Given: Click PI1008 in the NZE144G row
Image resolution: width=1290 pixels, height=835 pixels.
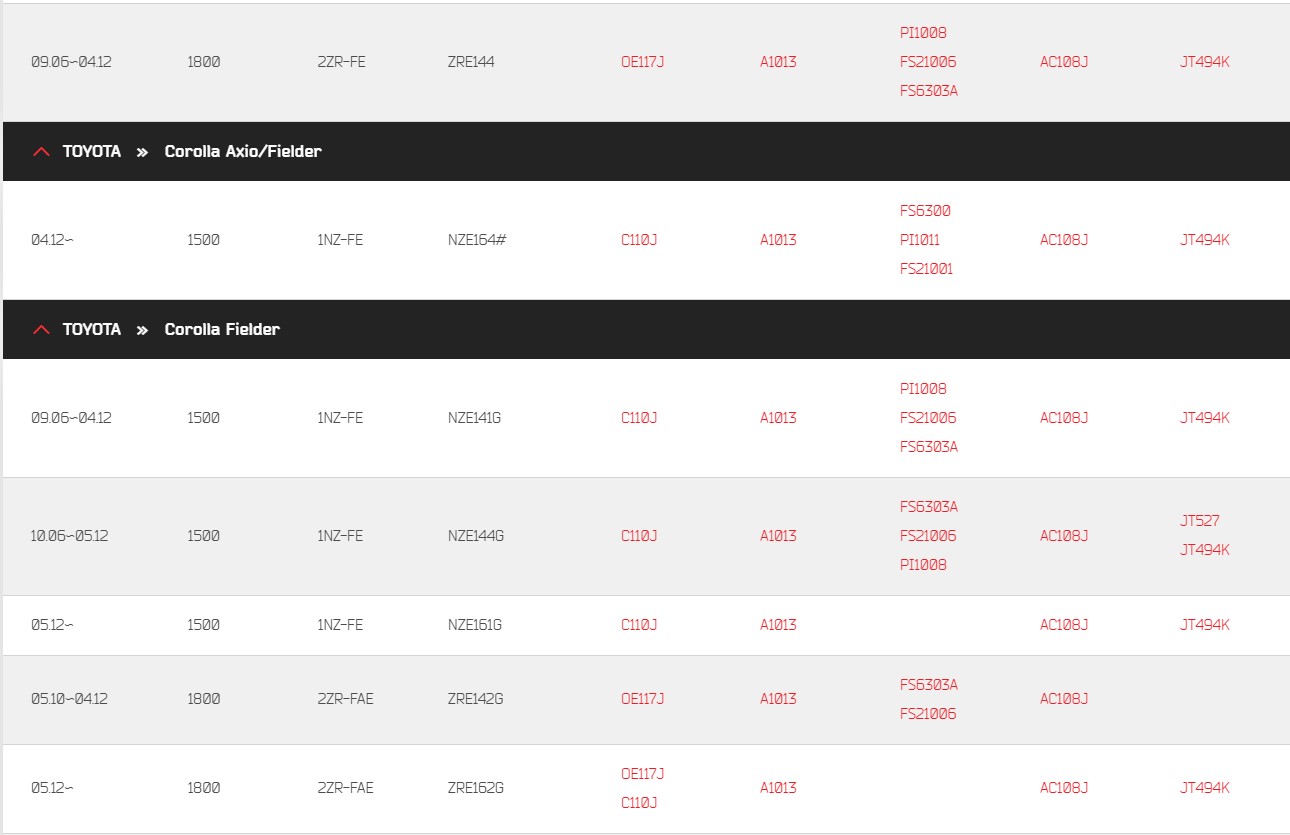Looking at the screenshot, I should (923, 565).
